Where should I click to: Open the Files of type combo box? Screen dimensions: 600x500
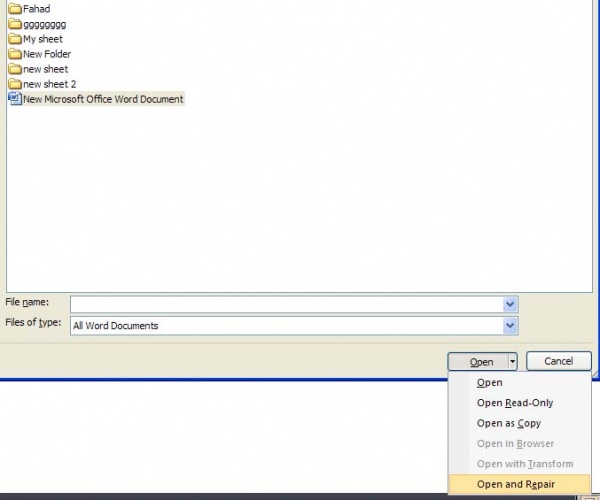294,326
